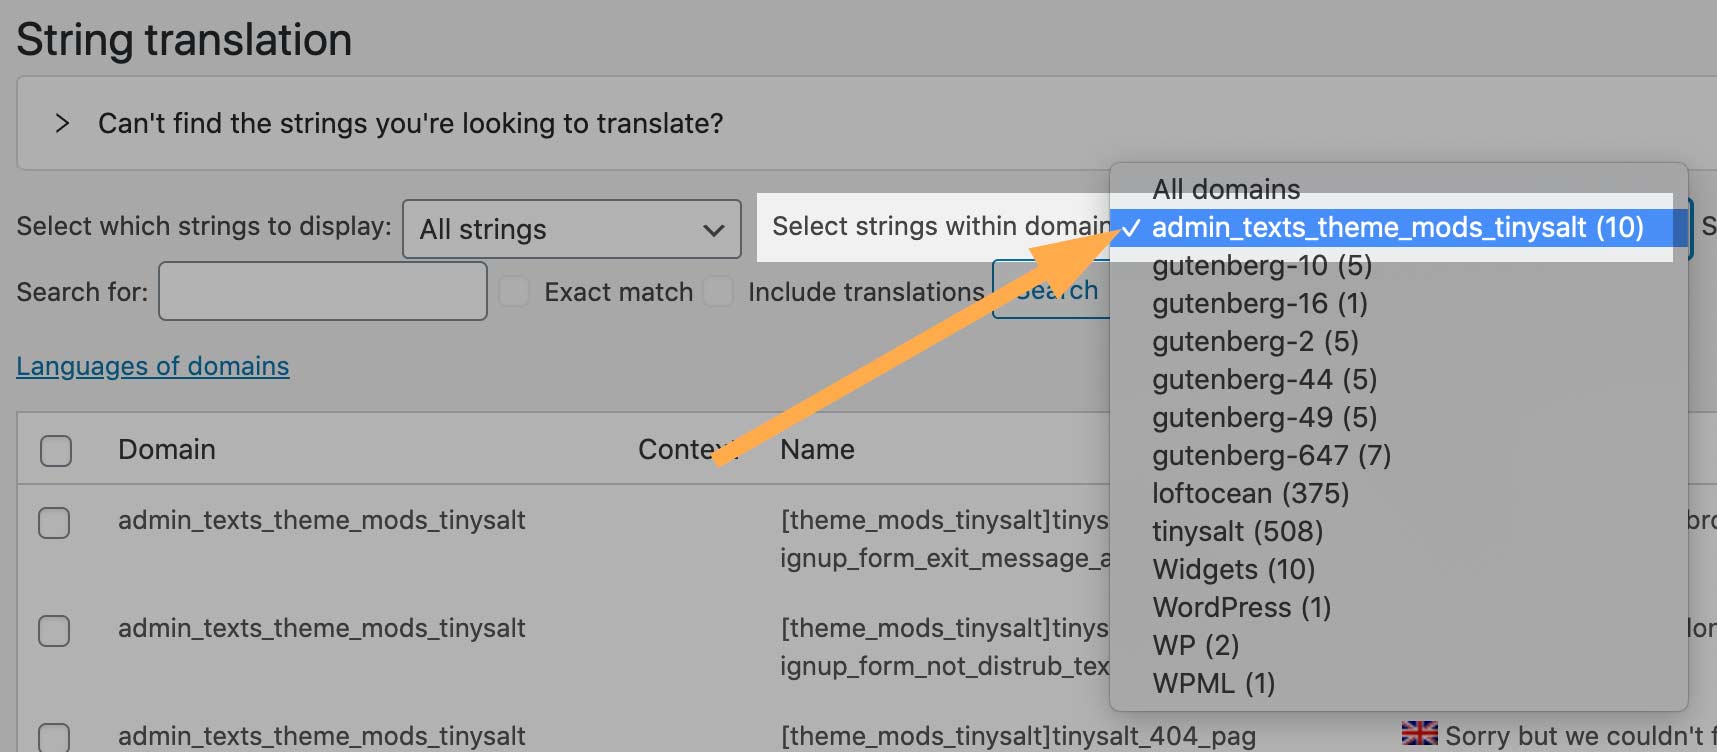Select gutenberg-647 (7) domain option
Viewport: 1717px width, 752px height.
pyautogui.click(x=1271, y=455)
